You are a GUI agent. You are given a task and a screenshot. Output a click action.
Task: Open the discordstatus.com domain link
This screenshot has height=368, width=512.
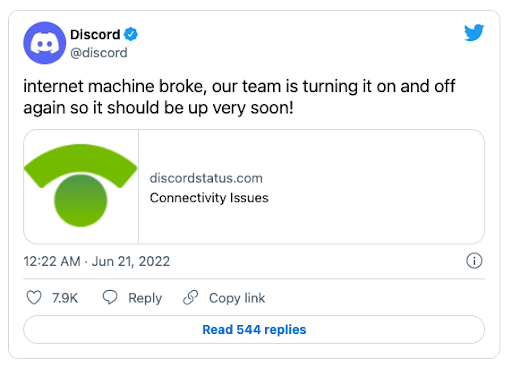pos(206,178)
